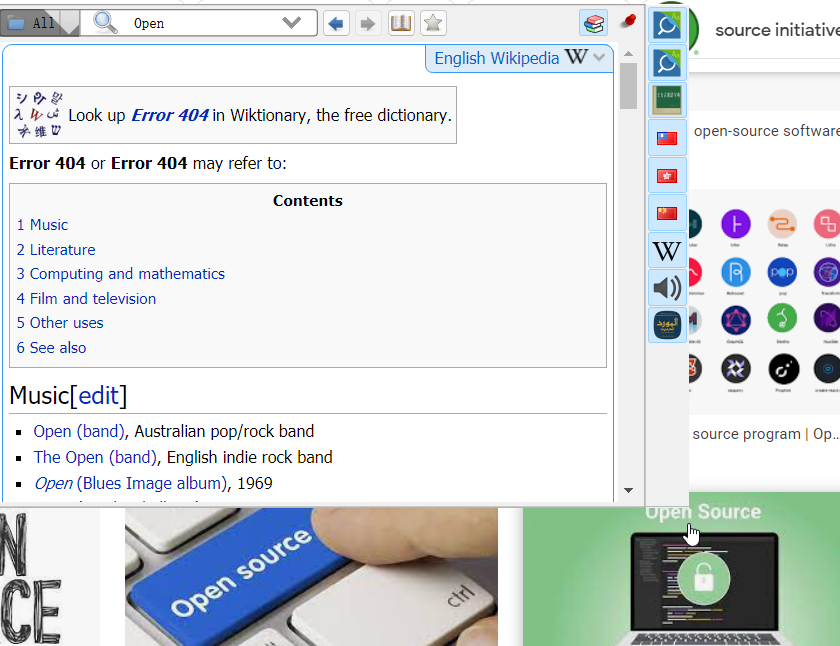This screenshot has height=646, width=840.
Task: Pin the popup window with the red pushpin
Action: 628,21
